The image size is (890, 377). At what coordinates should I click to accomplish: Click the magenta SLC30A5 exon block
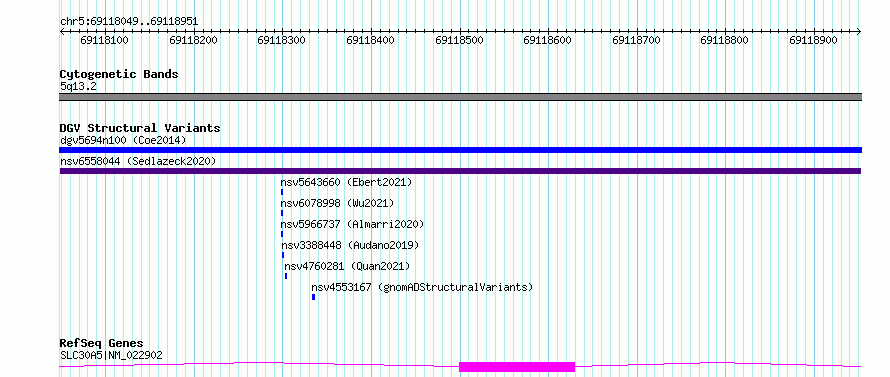[517, 367]
